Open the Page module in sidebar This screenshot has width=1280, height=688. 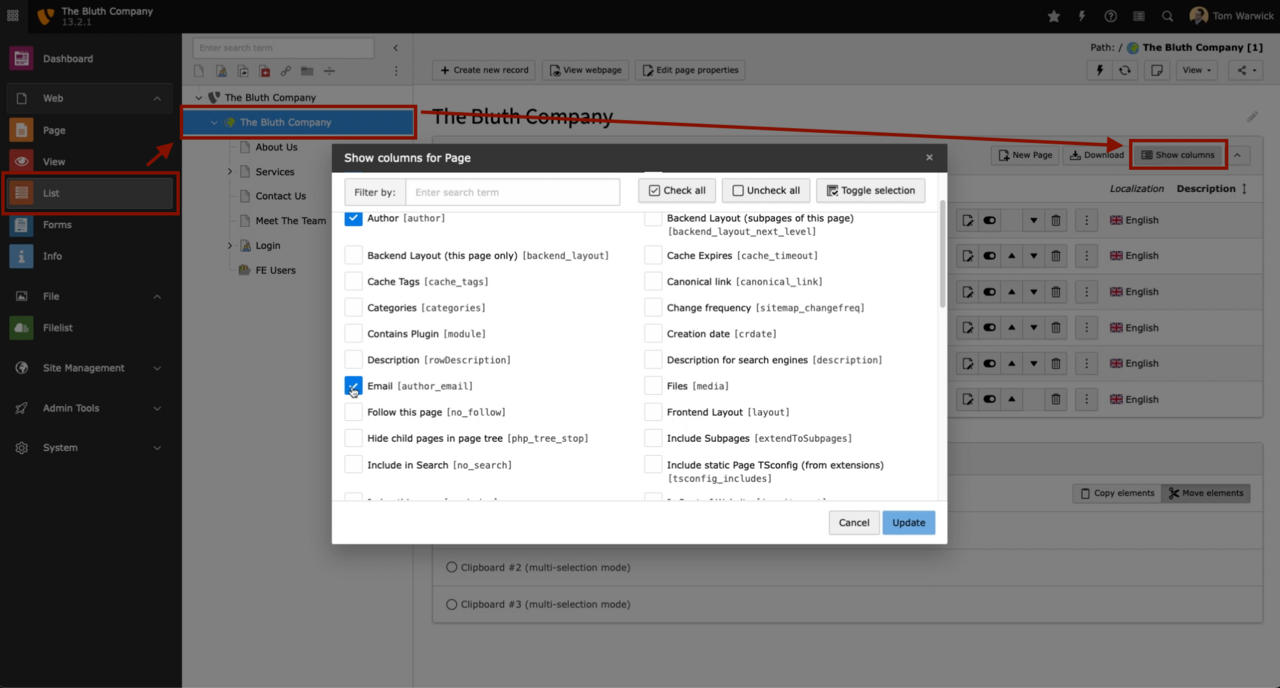54,130
